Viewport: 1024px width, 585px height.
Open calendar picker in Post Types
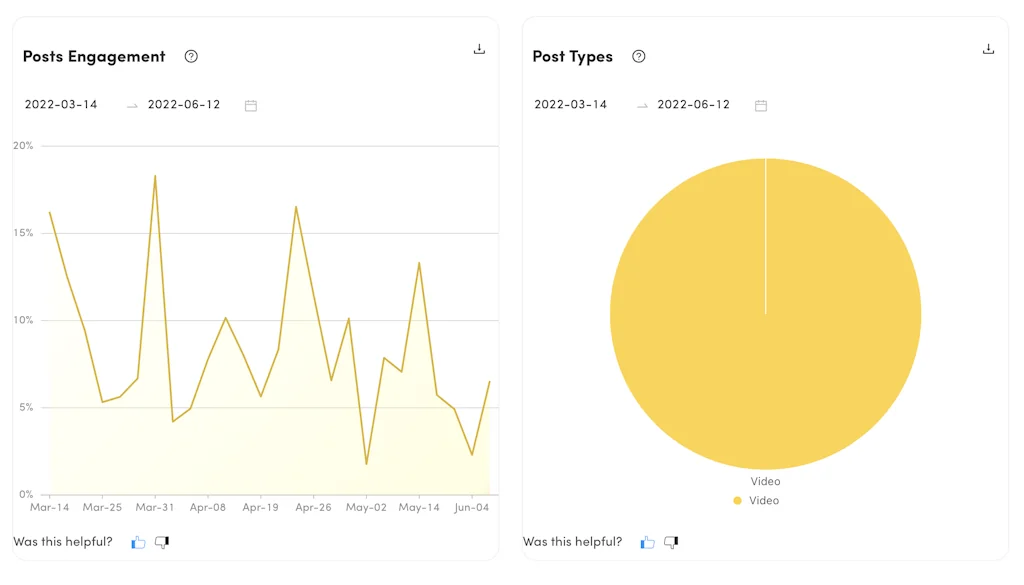point(761,105)
